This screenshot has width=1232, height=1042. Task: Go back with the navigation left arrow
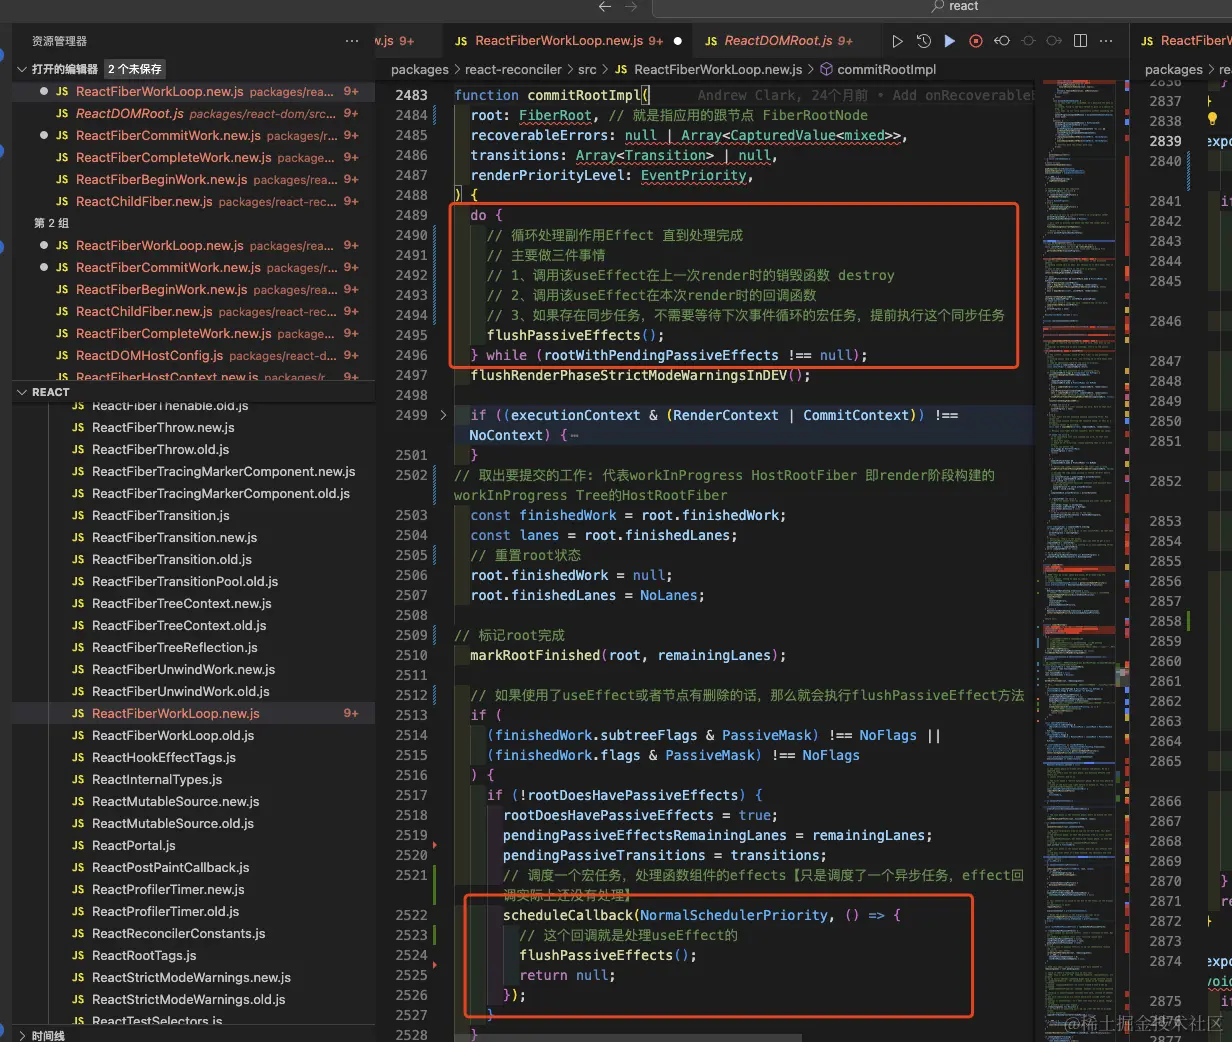(x=604, y=6)
